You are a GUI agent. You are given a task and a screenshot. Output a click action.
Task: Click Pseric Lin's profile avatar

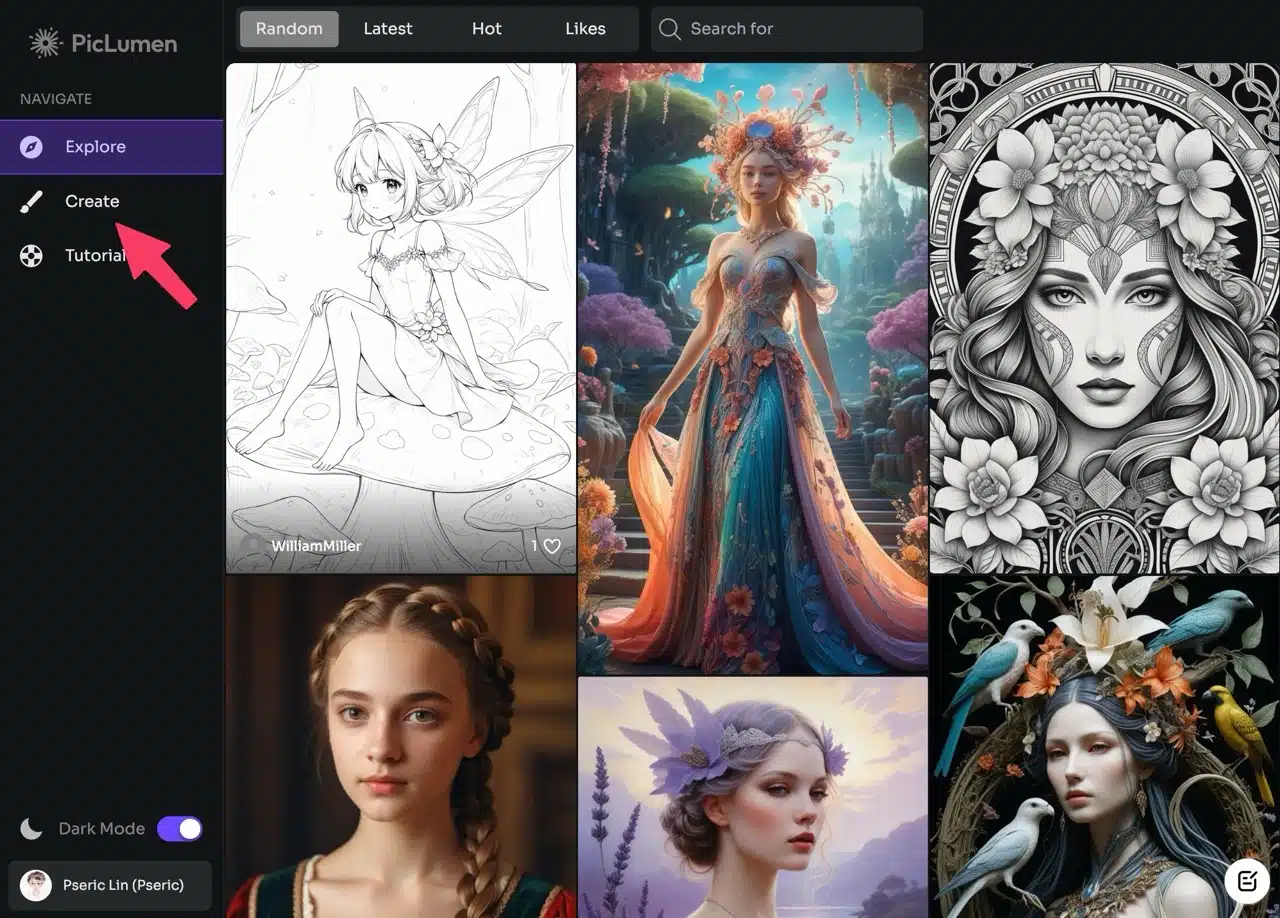pos(36,885)
